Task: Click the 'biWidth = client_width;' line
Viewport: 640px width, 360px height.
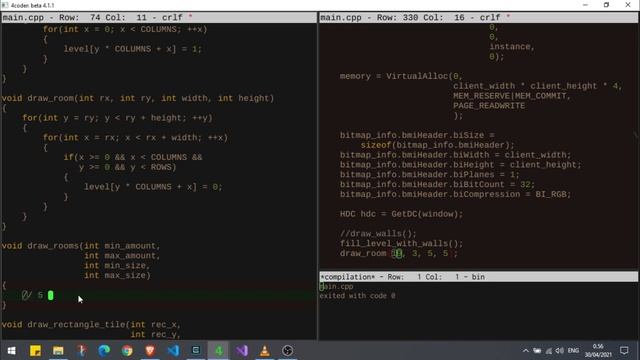Action: (456, 155)
